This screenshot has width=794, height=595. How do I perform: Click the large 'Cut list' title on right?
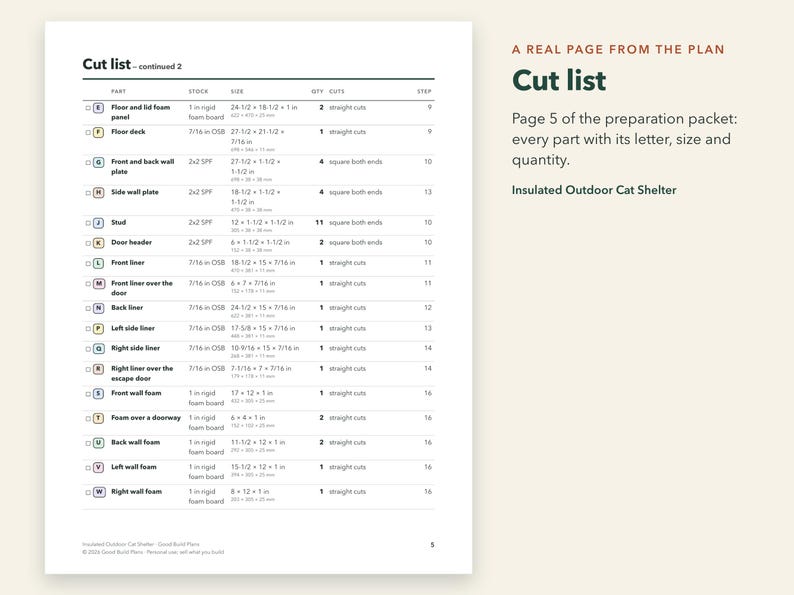click(559, 81)
